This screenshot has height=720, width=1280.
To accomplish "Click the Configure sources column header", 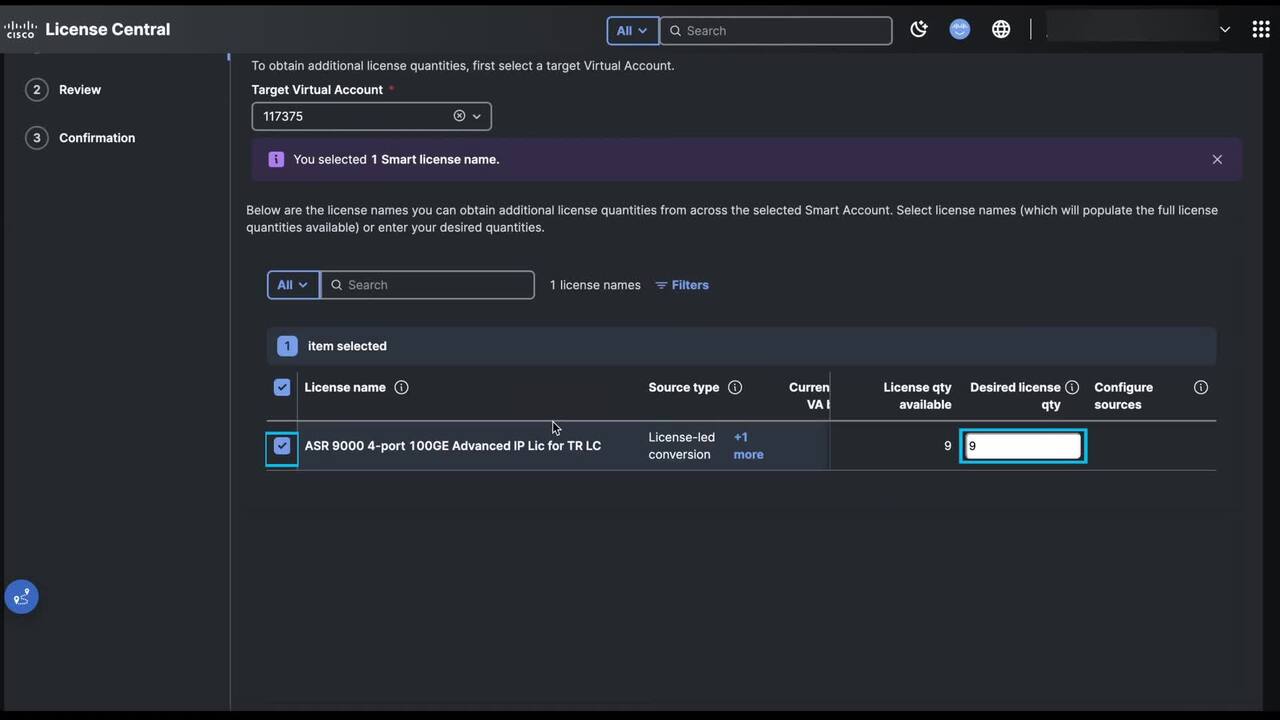I will pyautogui.click(x=1123, y=396).
